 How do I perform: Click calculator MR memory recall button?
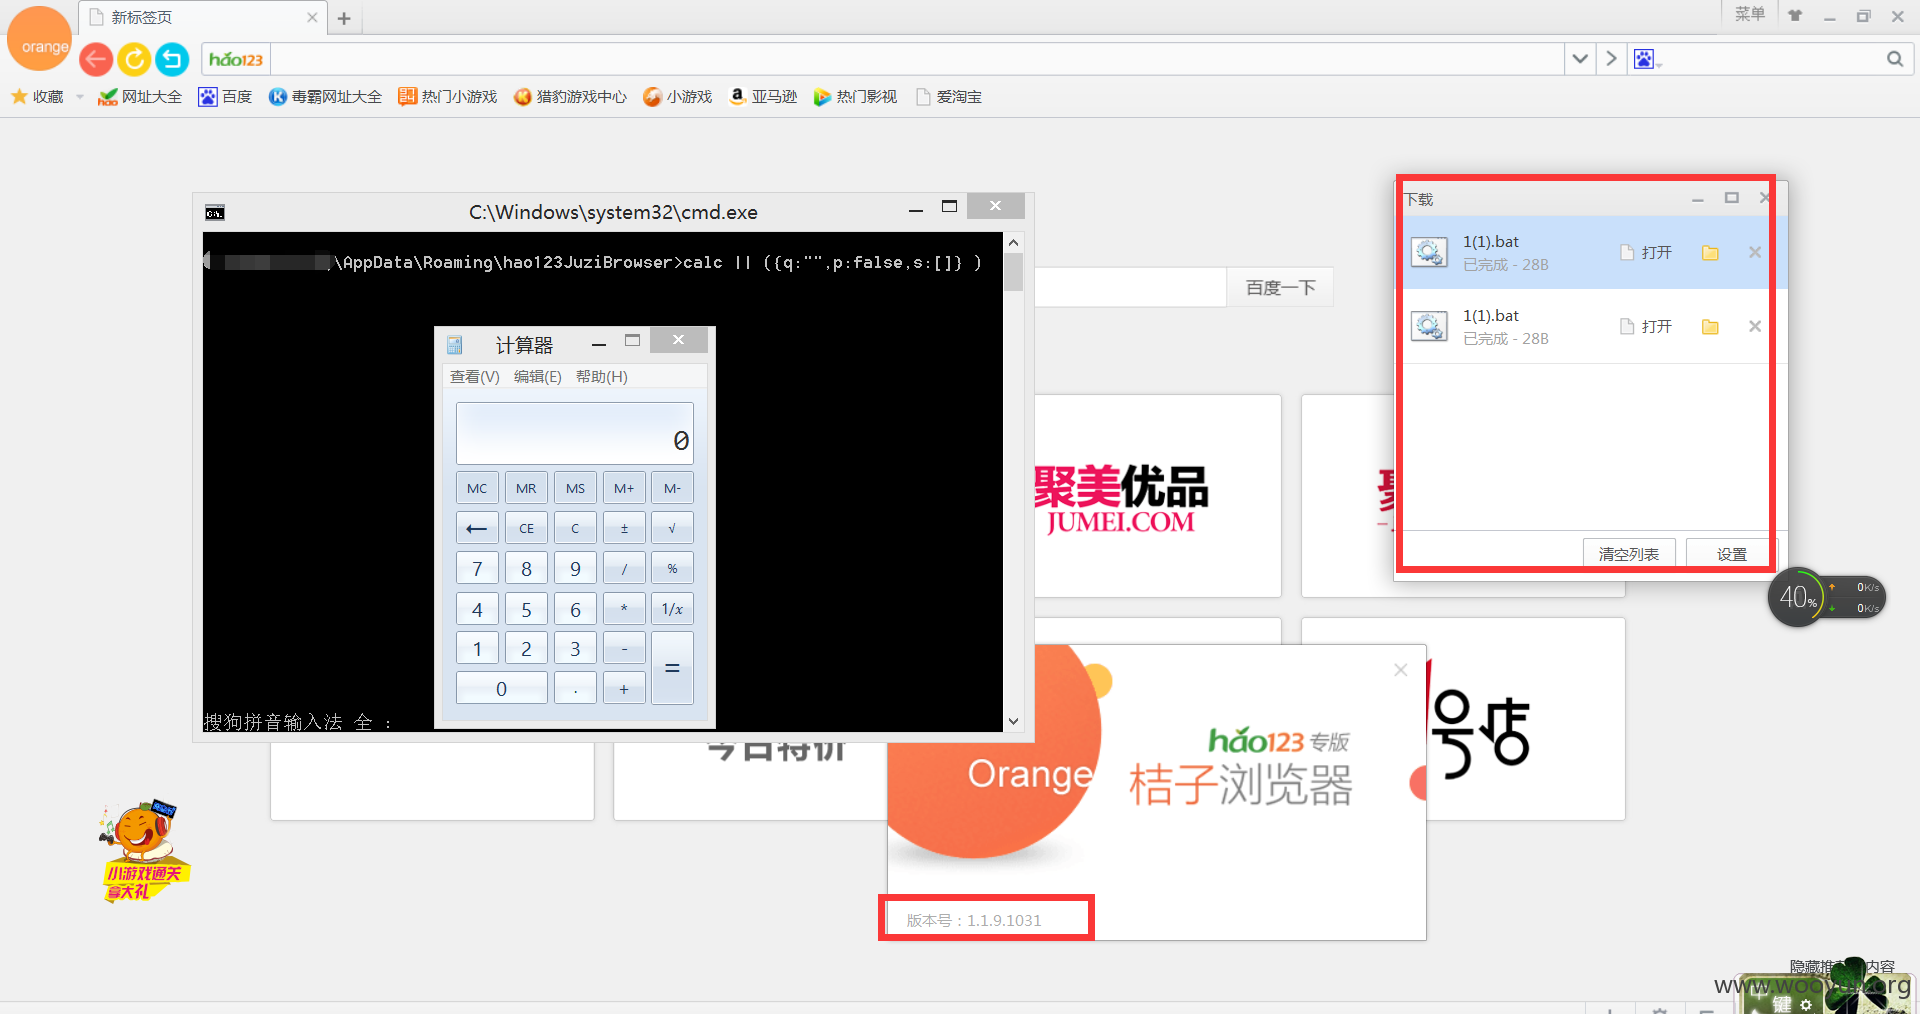point(526,488)
